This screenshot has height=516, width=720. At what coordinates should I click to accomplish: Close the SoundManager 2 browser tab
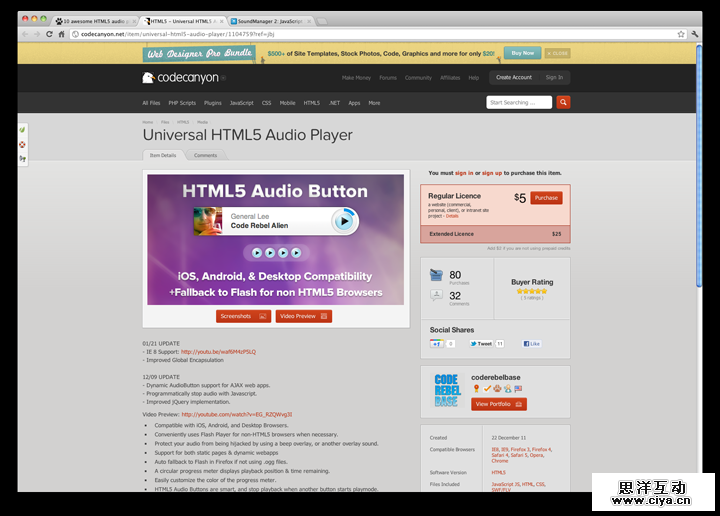coord(309,21)
